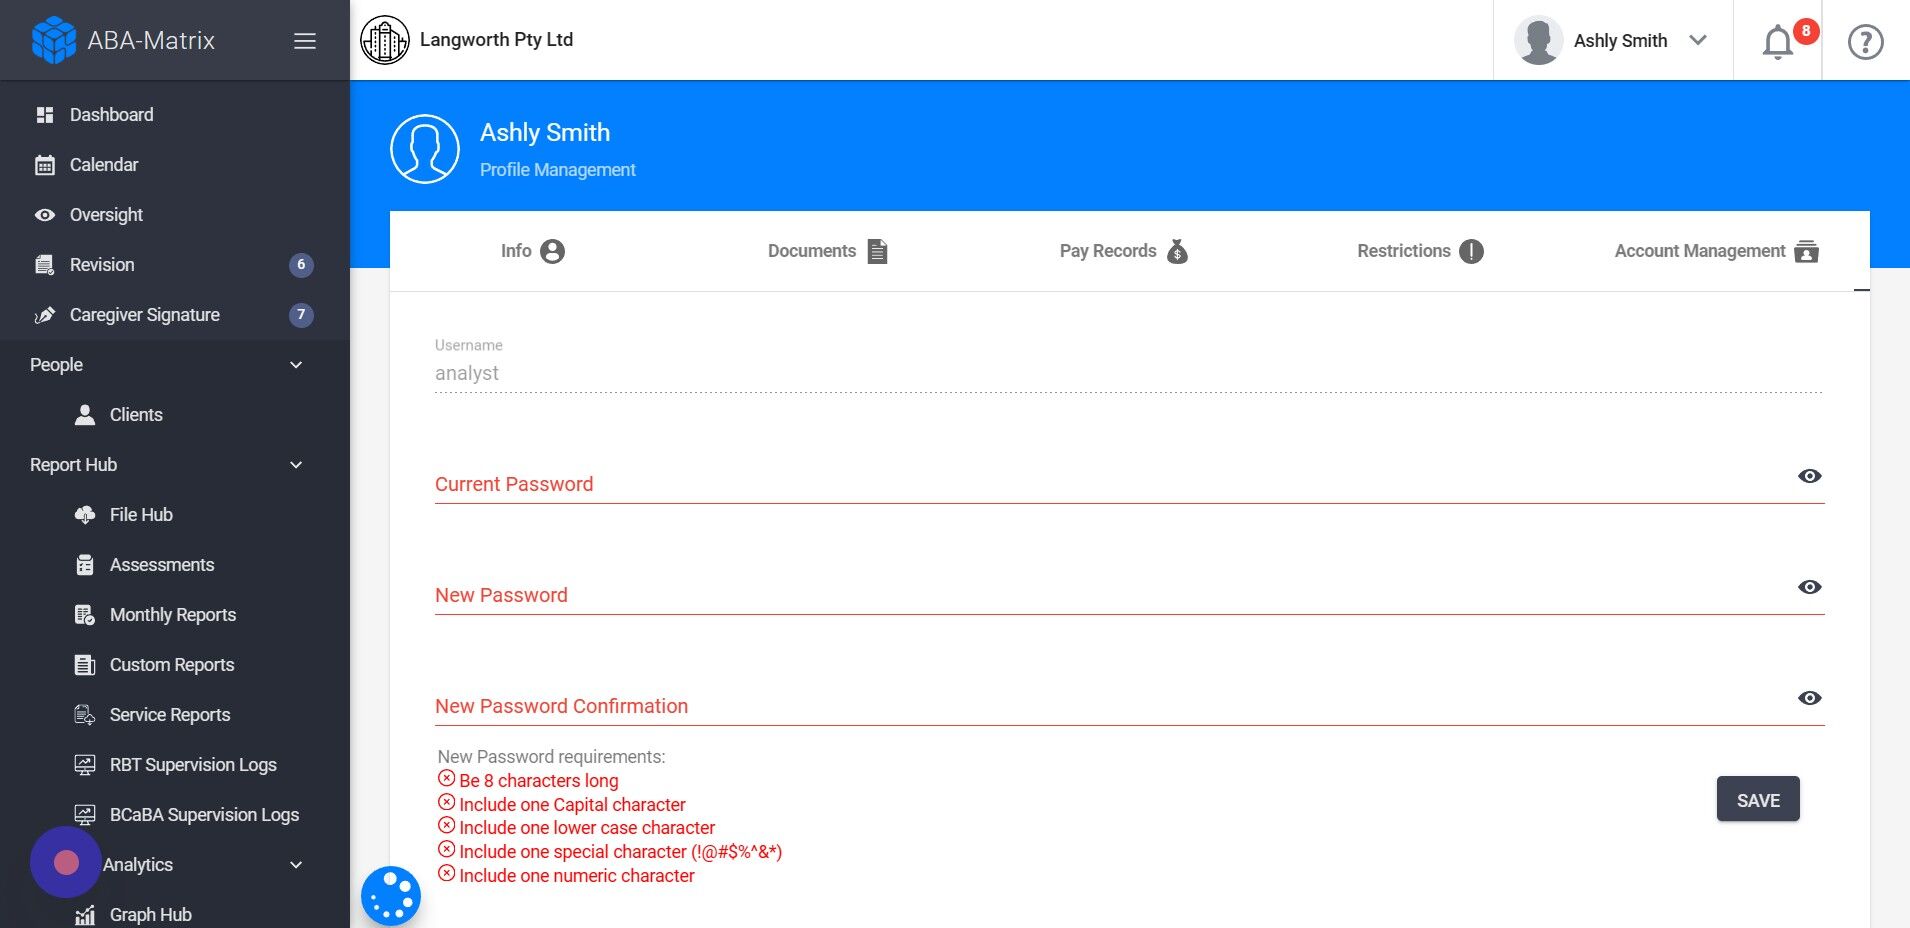
Task: Open the blue palette theme button
Action: click(391, 895)
